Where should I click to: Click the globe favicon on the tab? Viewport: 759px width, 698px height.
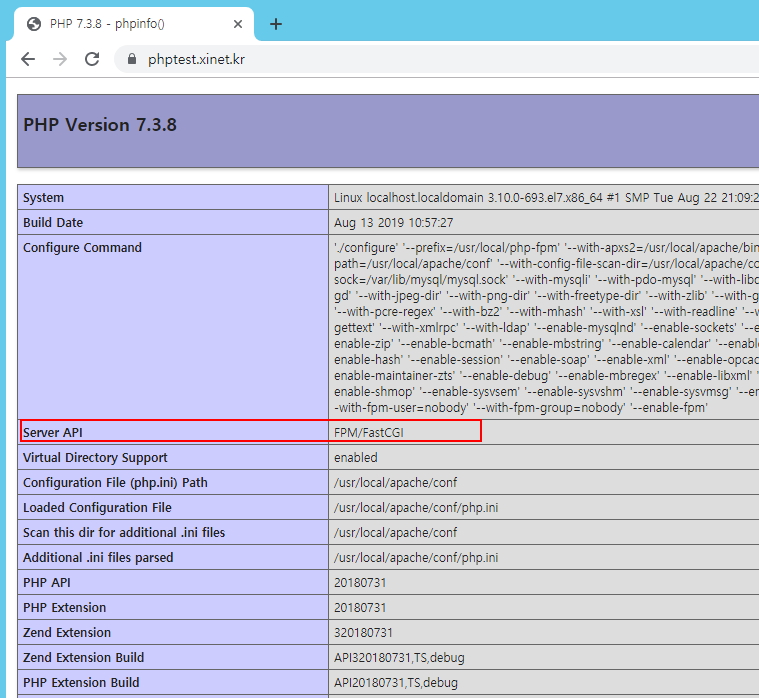point(34,24)
